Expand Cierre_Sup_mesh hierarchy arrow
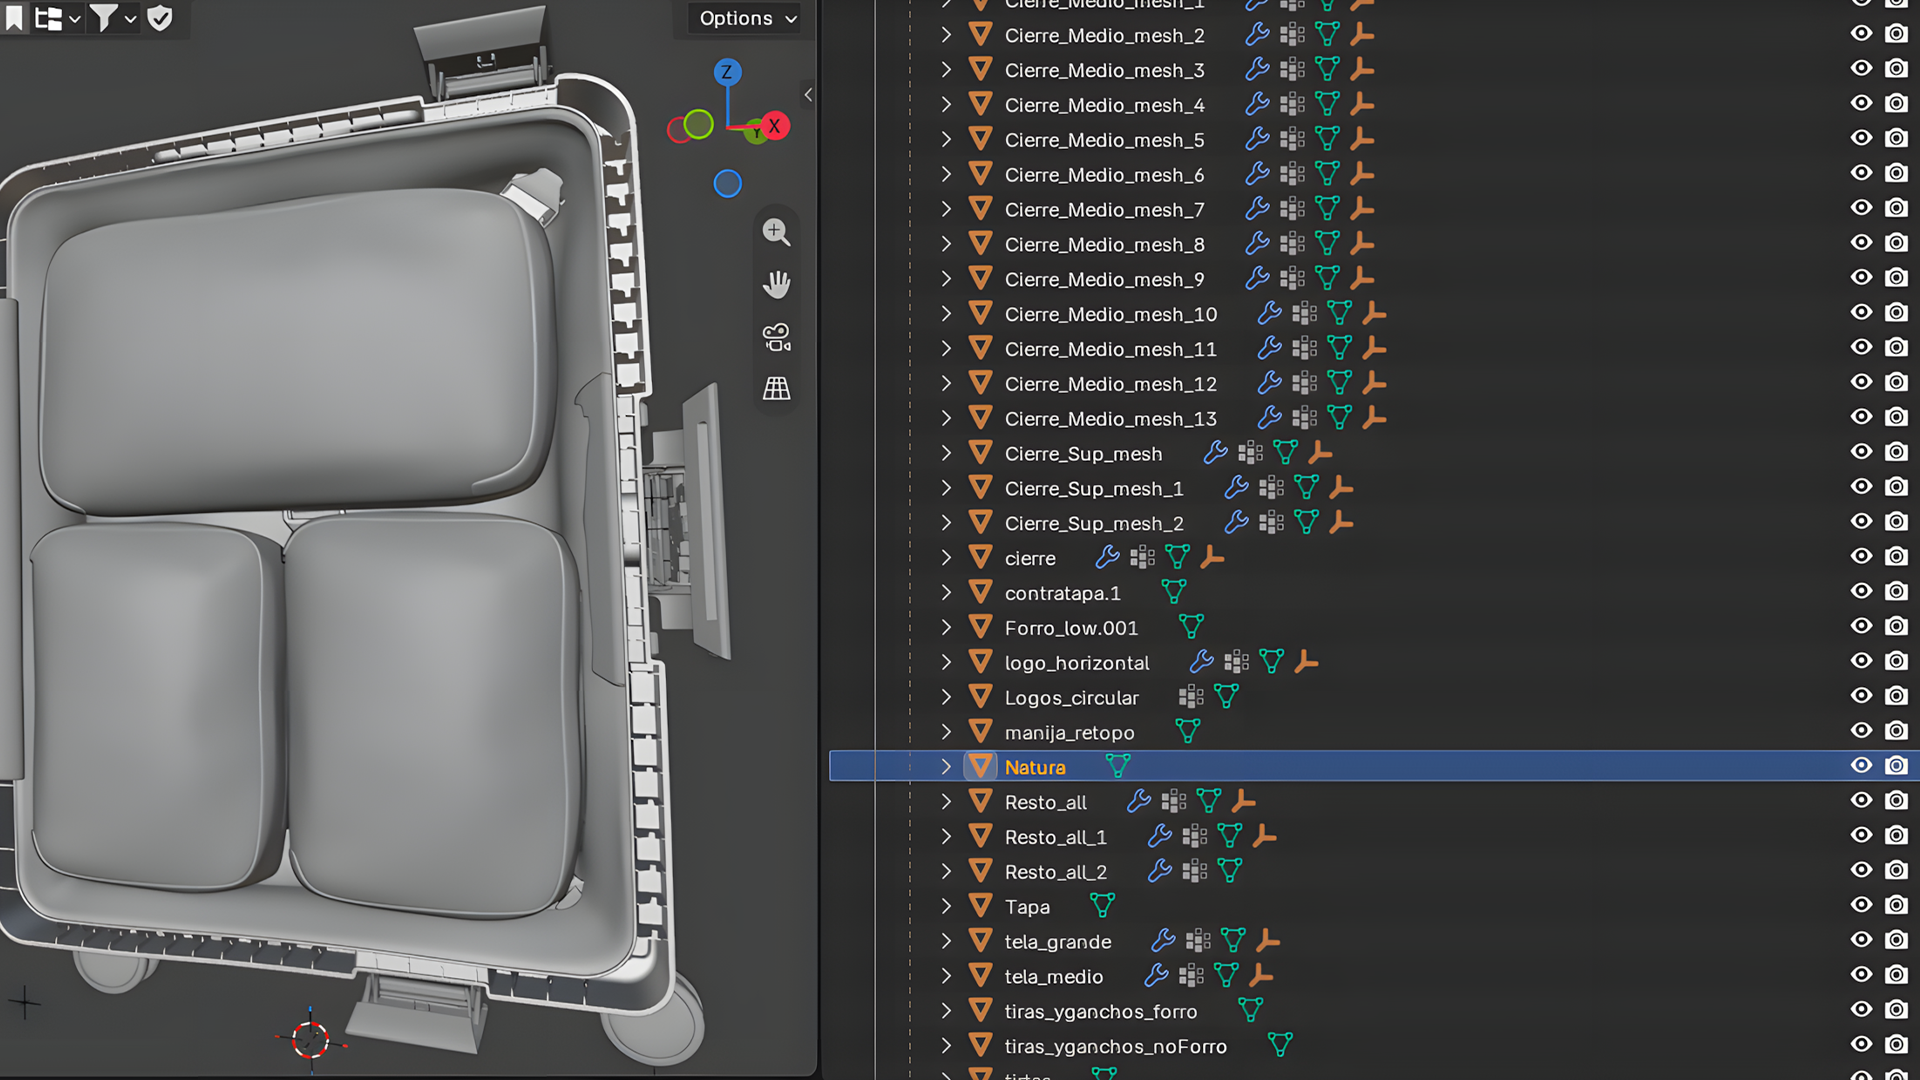The height and width of the screenshot is (1080, 1920). [946, 453]
